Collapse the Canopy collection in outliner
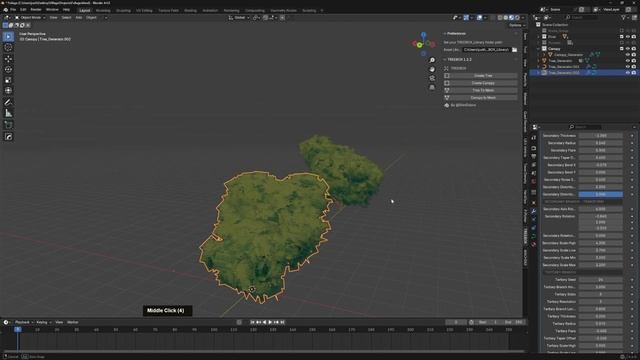The width and height of the screenshot is (640, 360). point(538,49)
